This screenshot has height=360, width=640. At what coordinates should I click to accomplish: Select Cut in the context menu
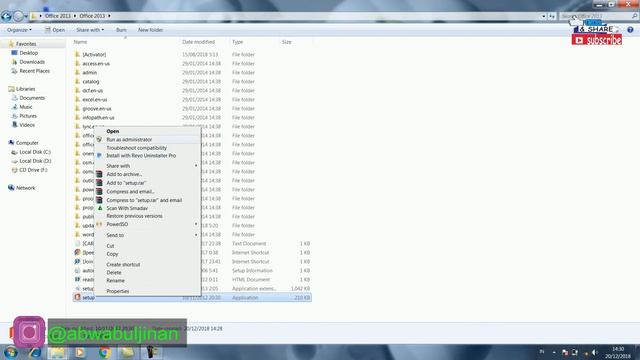110,246
